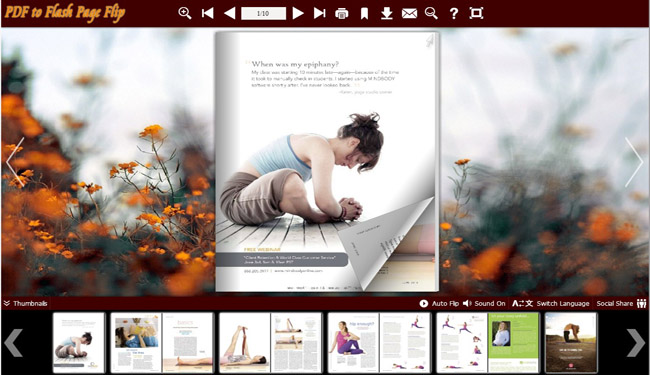Image resolution: width=650 pixels, height=375 pixels.
Task: Go to next page arrow in toolbar
Action: tap(298, 13)
